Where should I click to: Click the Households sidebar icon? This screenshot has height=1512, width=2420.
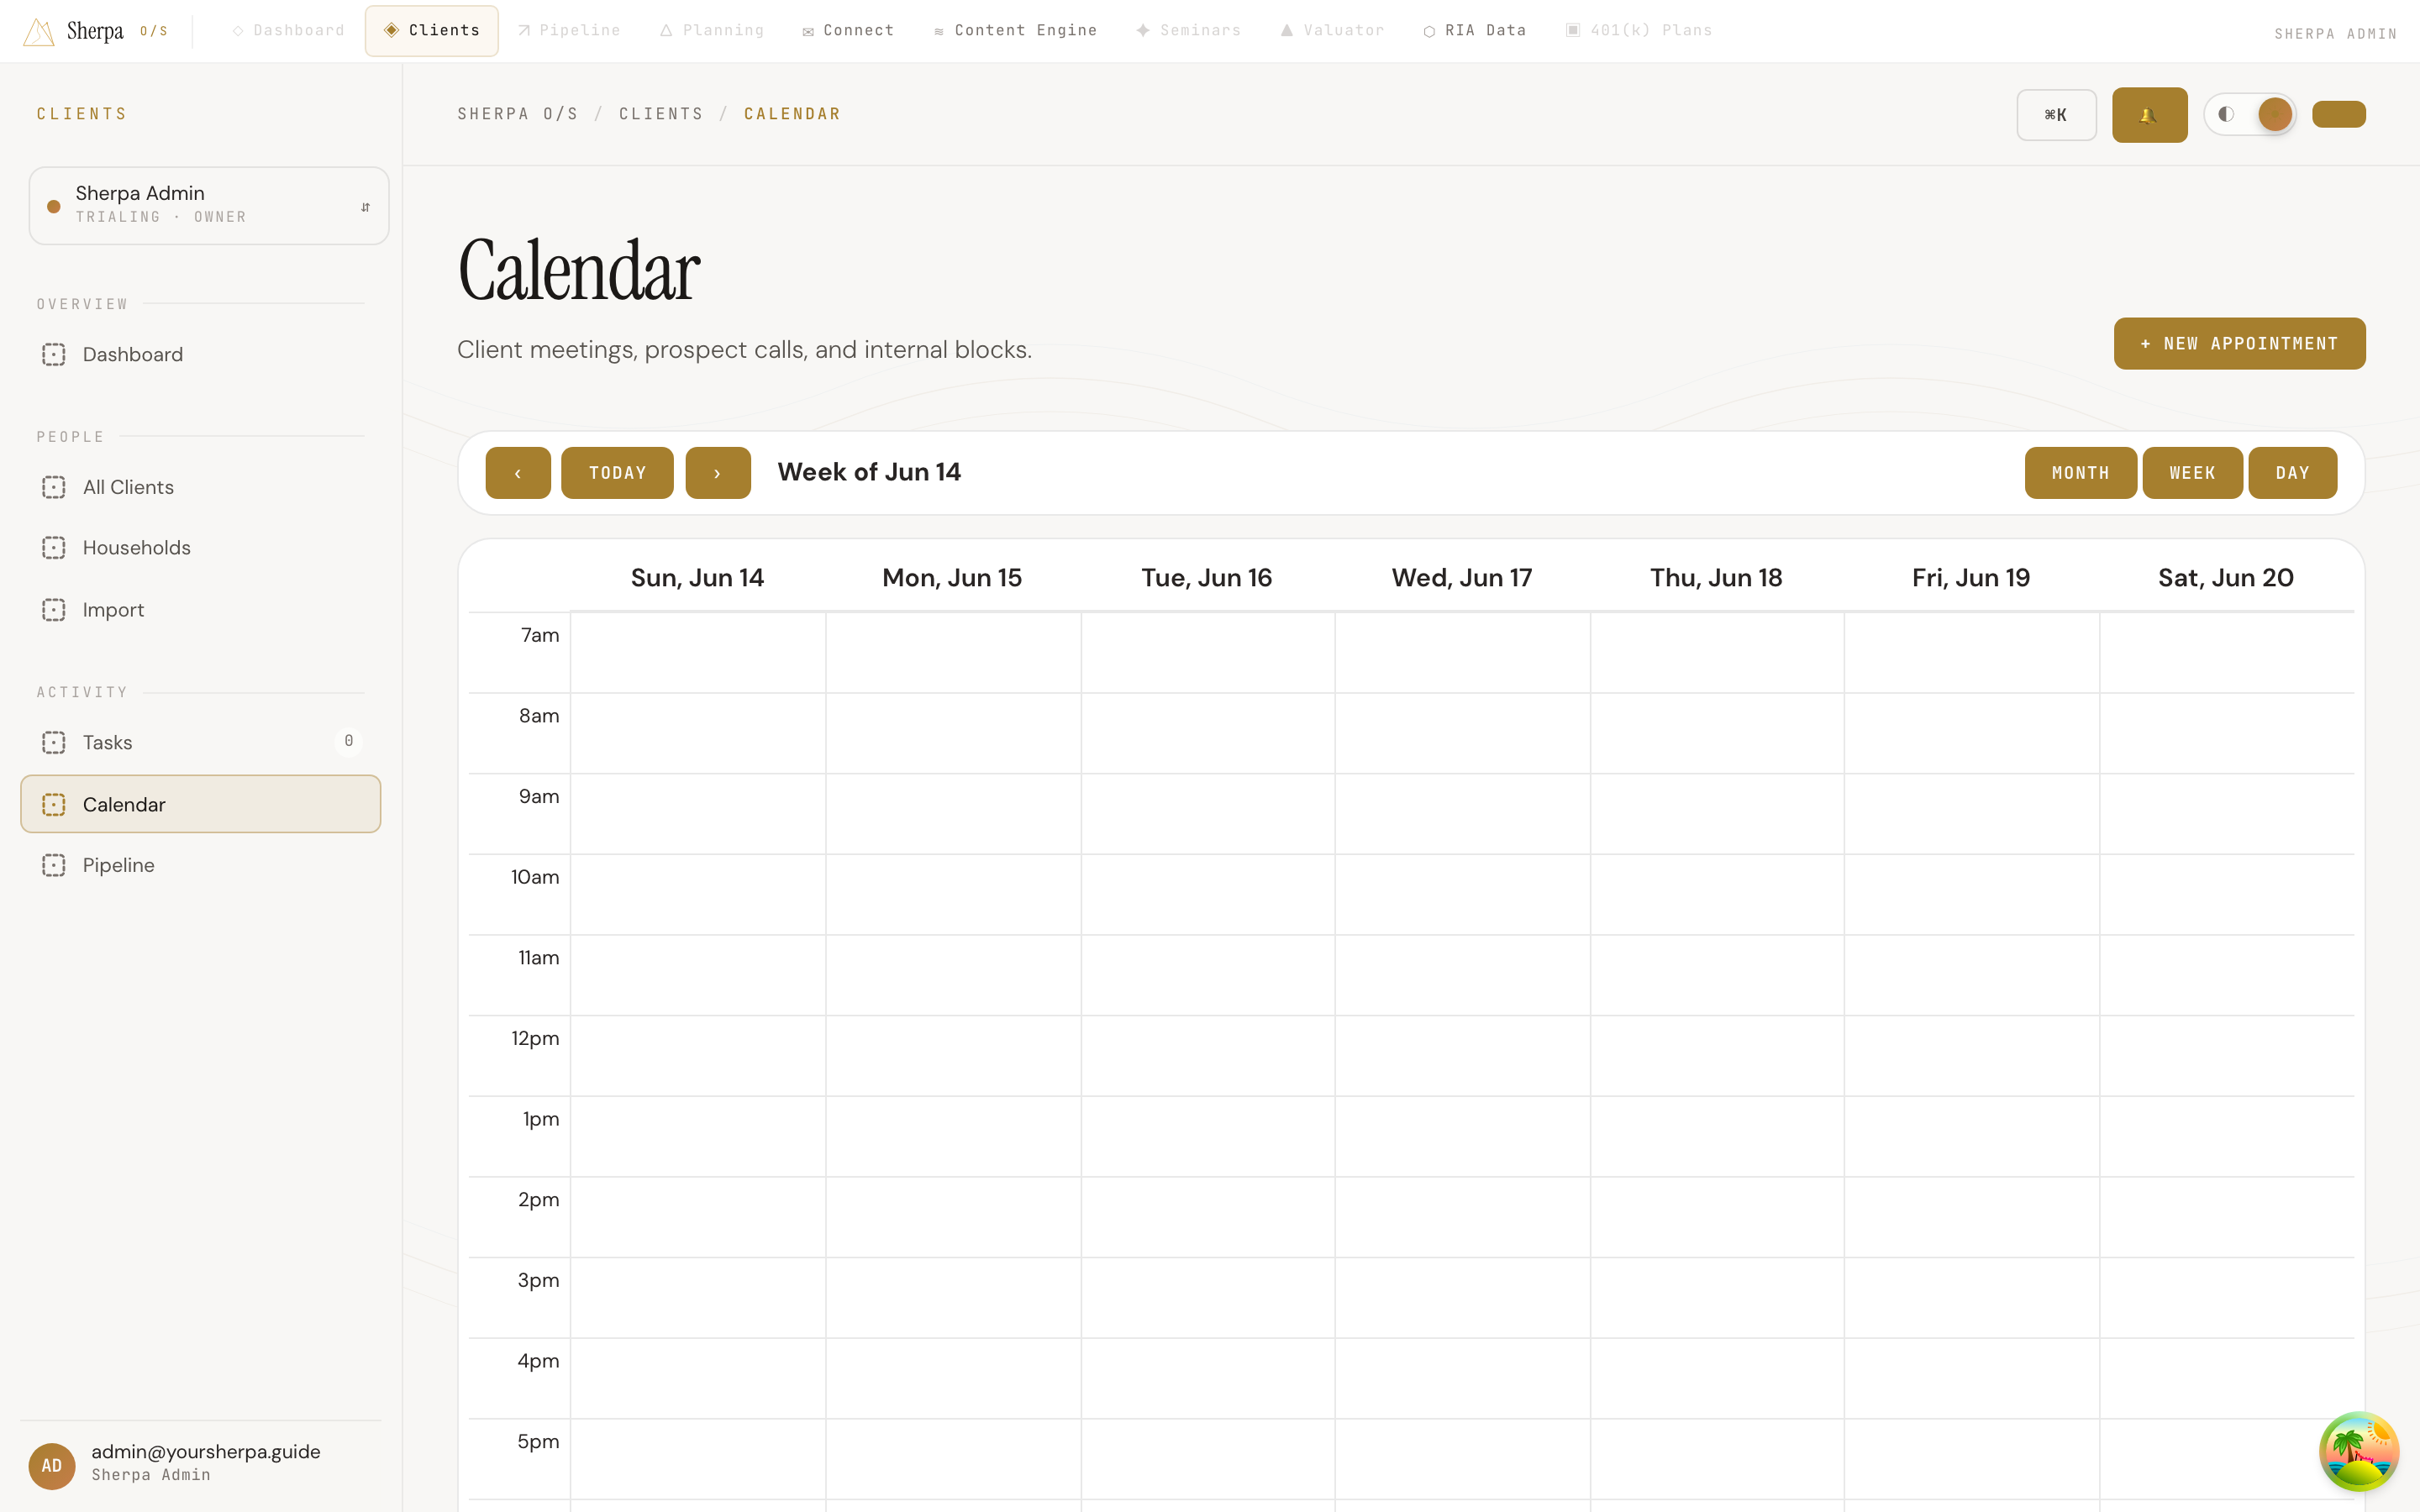(54, 548)
